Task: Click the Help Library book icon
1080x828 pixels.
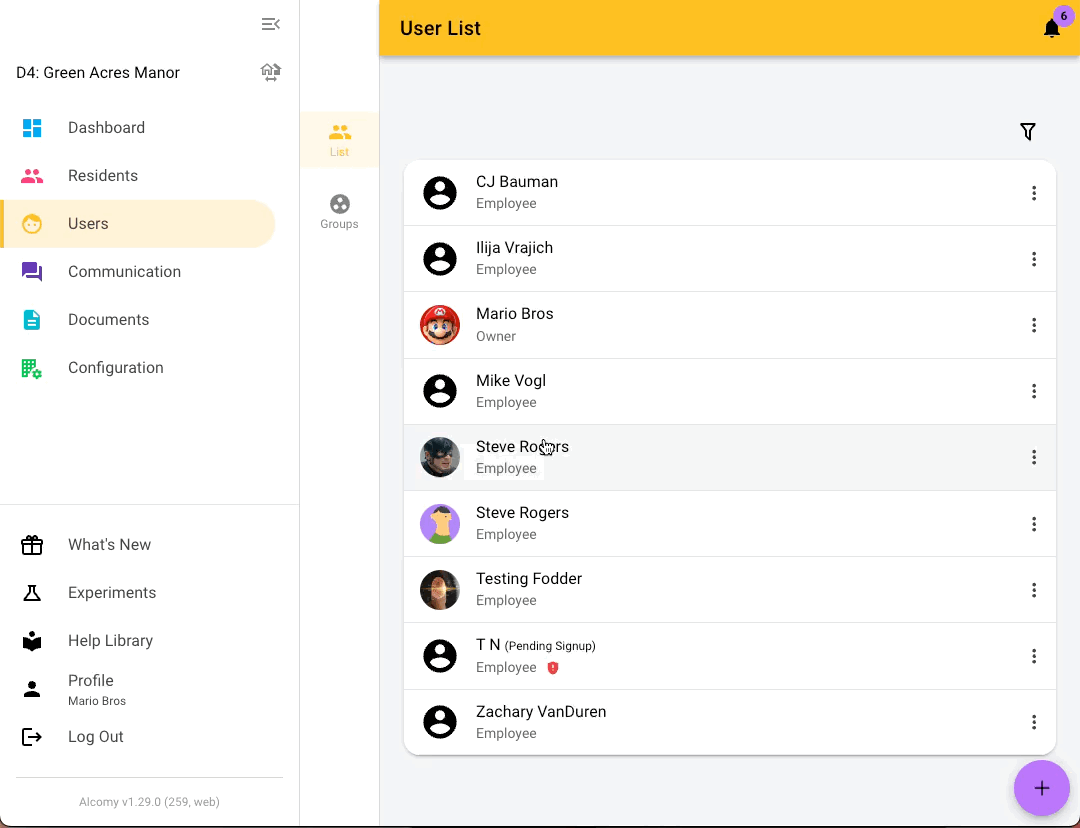Action: tap(32, 641)
